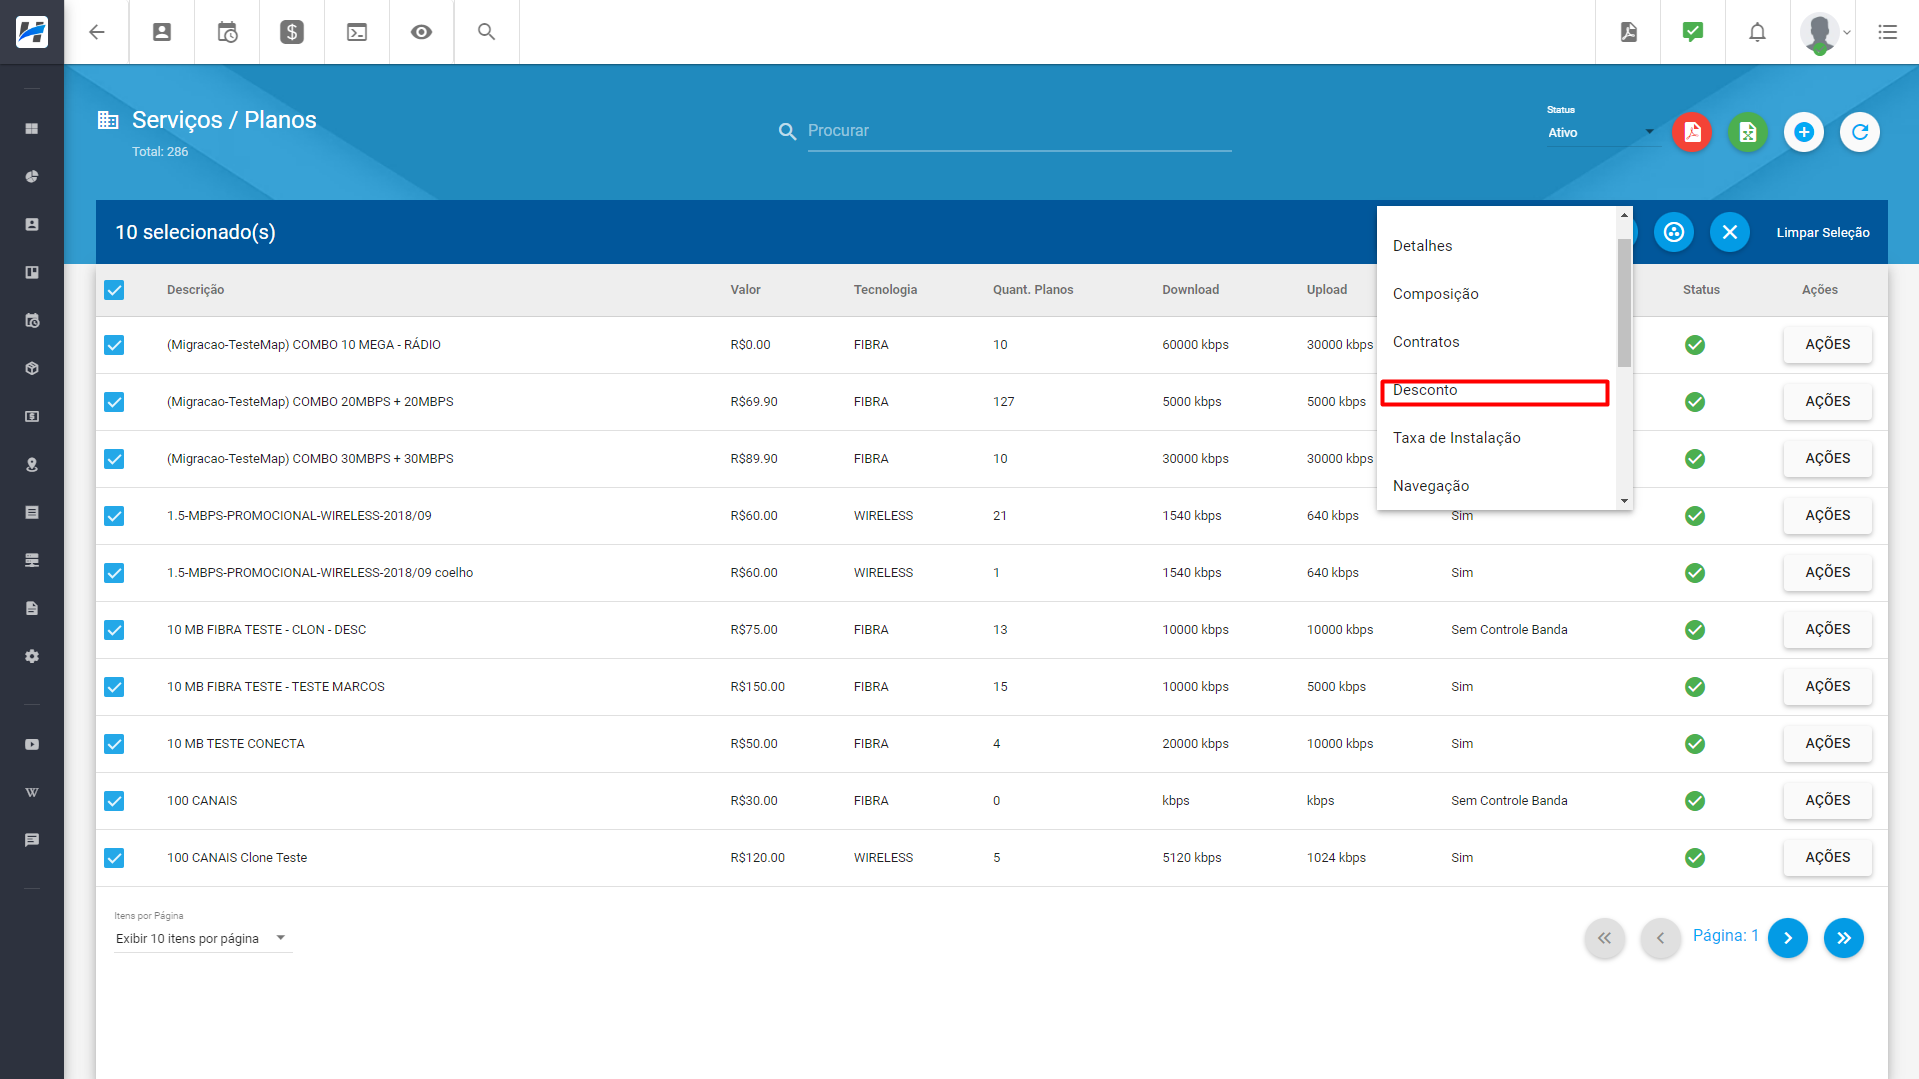Select Contratos in the dropdown menu
Screen dimensions: 1919x1079
1496,342
